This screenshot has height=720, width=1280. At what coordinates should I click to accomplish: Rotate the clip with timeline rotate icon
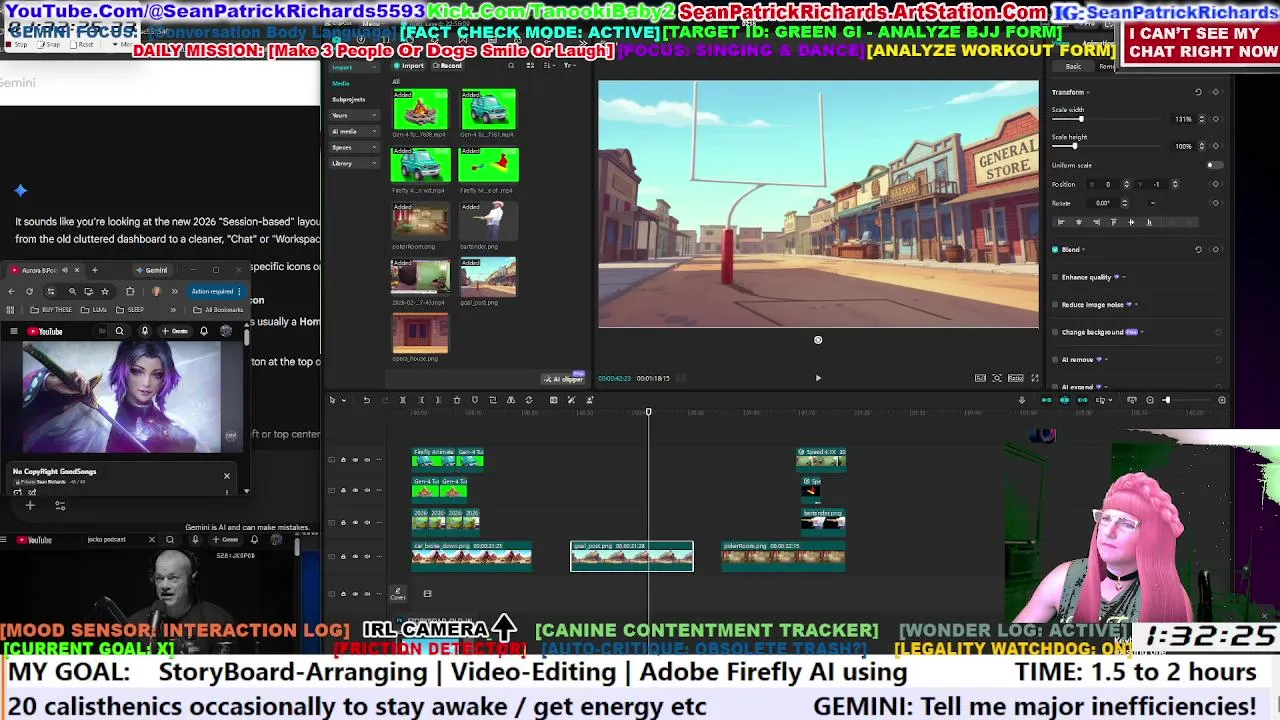pyautogui.click(x=529, y=400)
